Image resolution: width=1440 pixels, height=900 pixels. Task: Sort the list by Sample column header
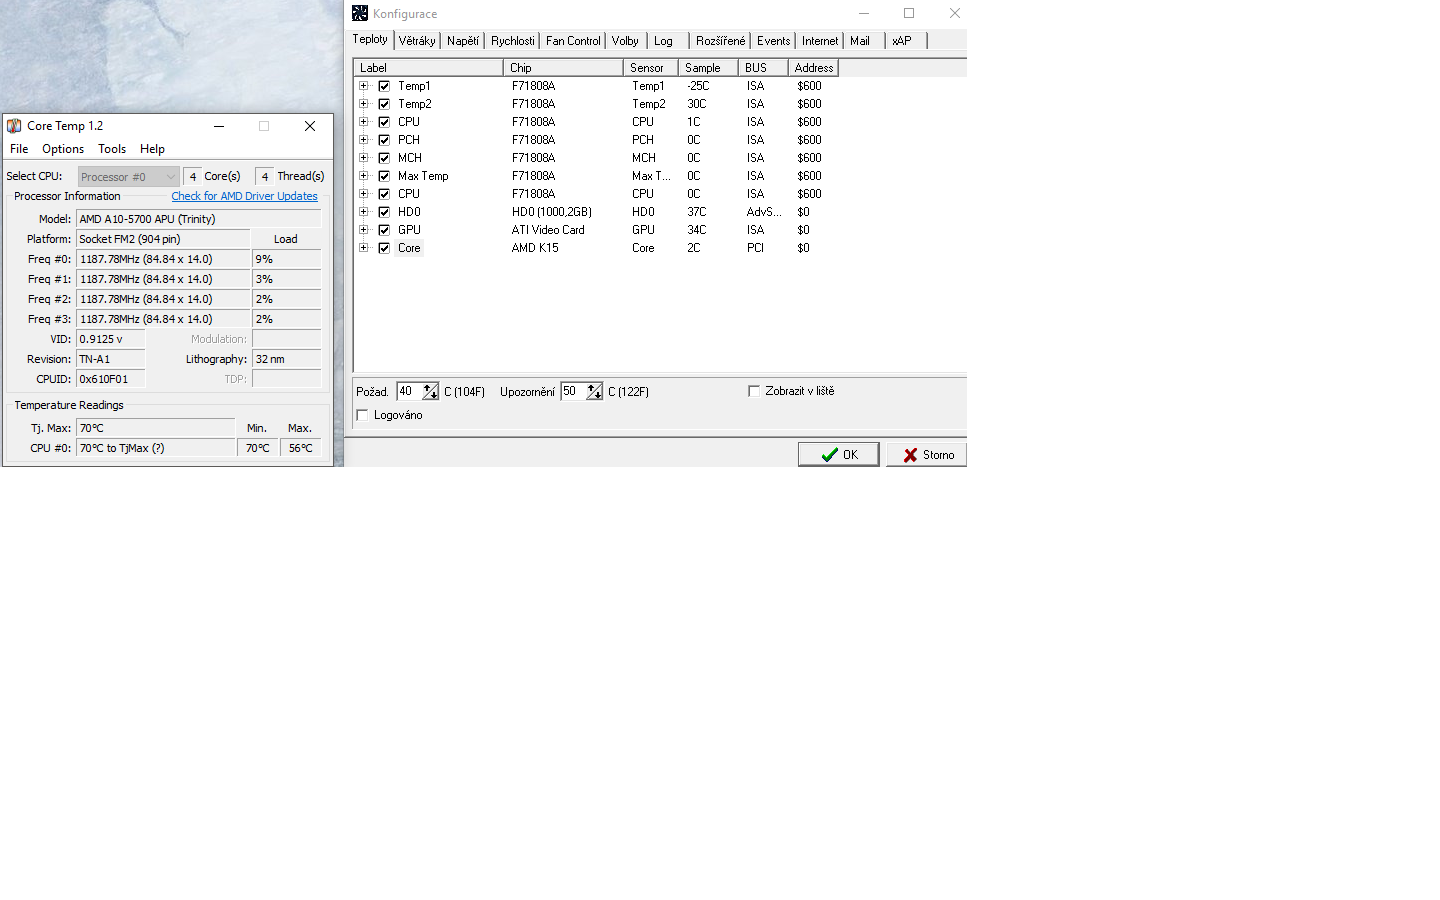[x=708, y=68]
